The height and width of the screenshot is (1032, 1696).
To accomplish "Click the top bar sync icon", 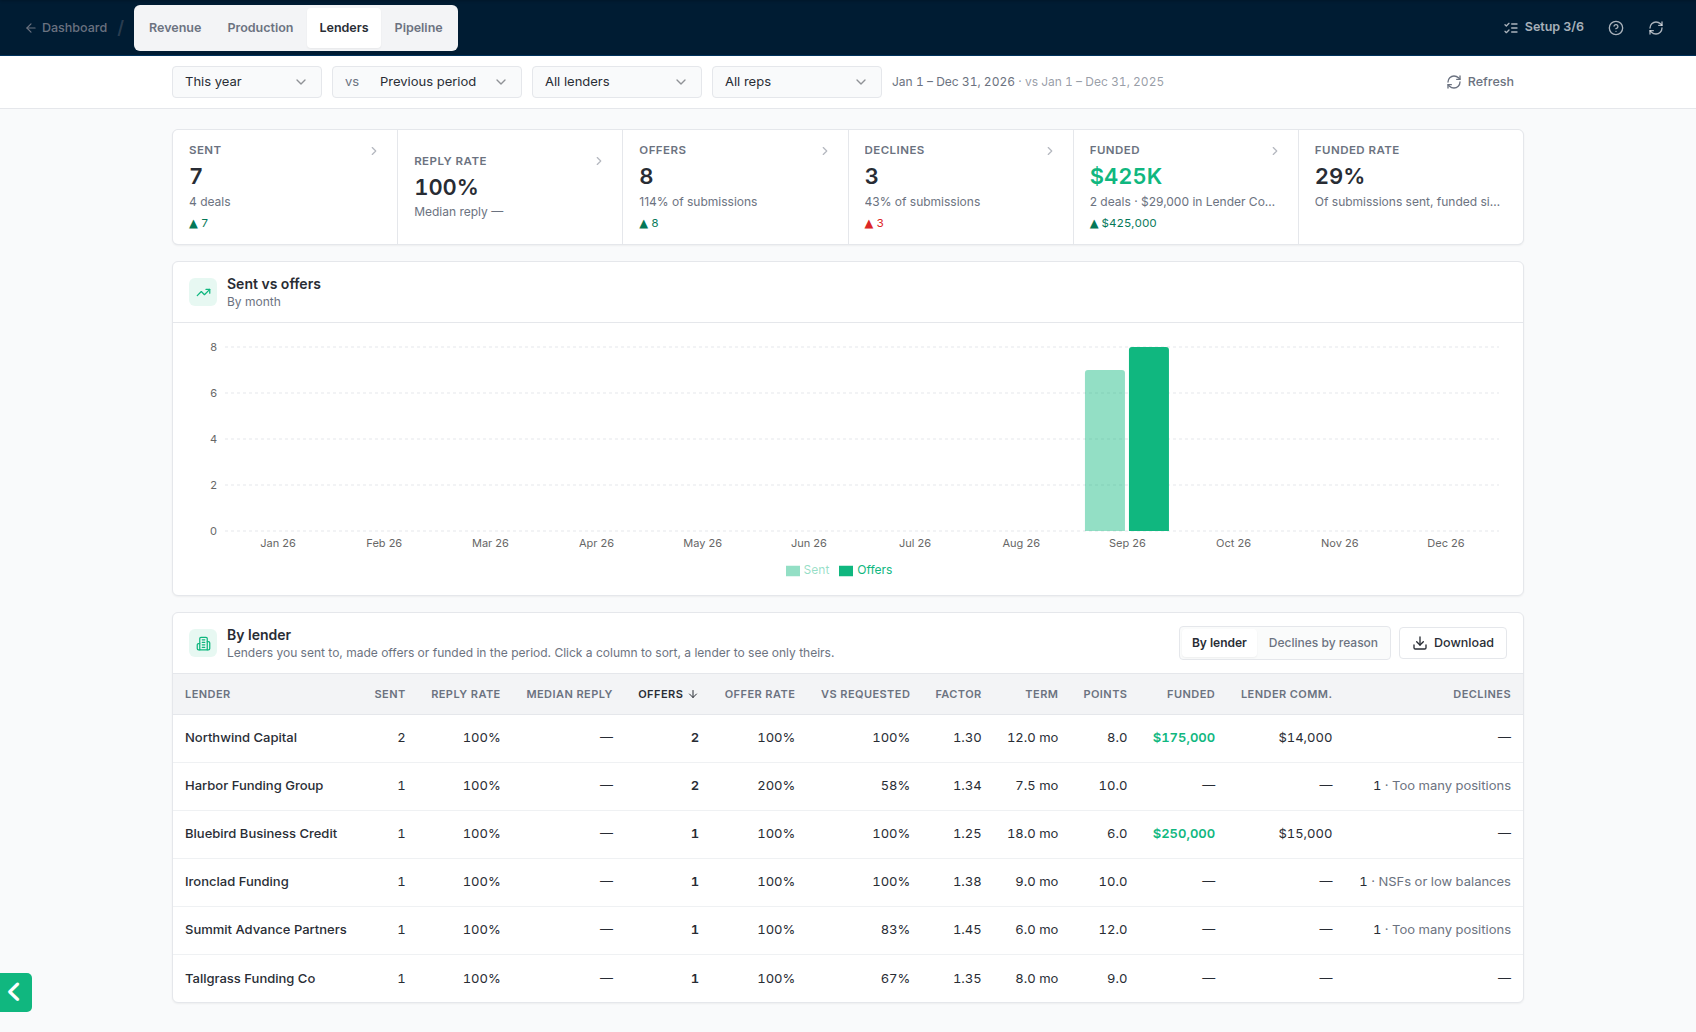I will point(1656,28).
